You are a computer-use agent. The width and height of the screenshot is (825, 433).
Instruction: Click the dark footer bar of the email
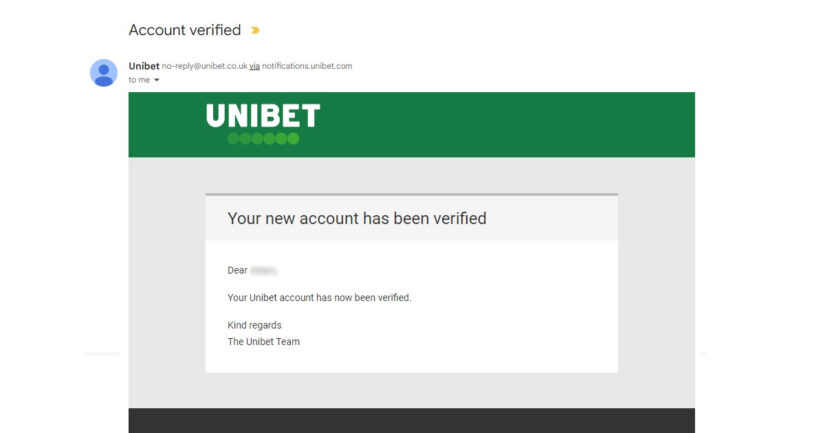click(x=411, y=420)
